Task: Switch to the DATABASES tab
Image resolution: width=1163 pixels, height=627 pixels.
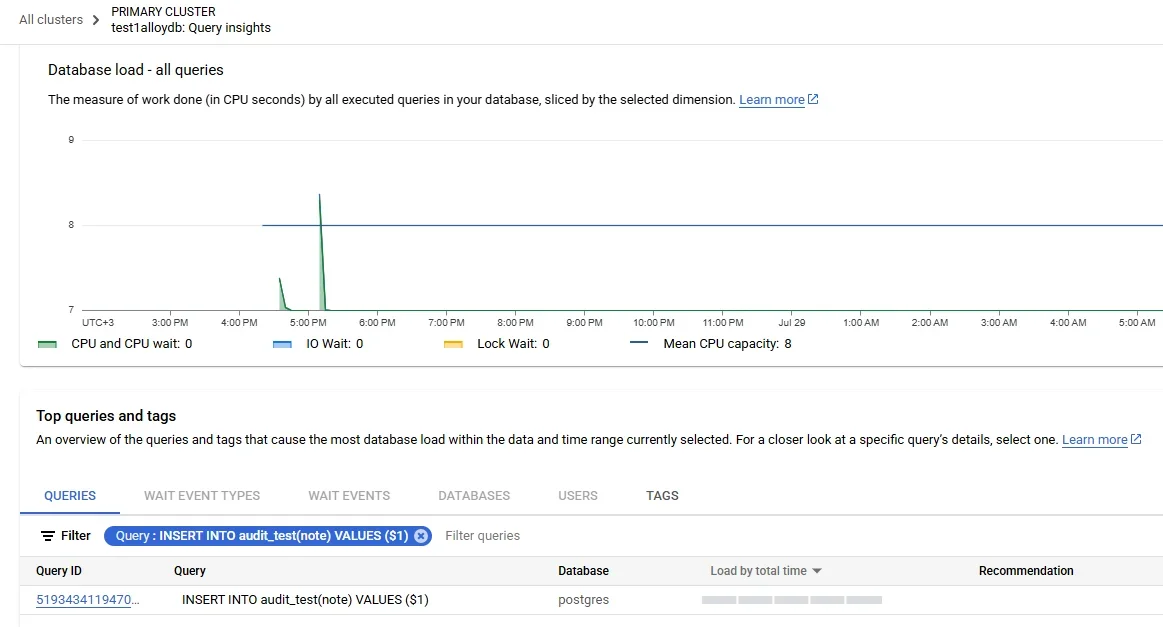Action: click(473, 495)
